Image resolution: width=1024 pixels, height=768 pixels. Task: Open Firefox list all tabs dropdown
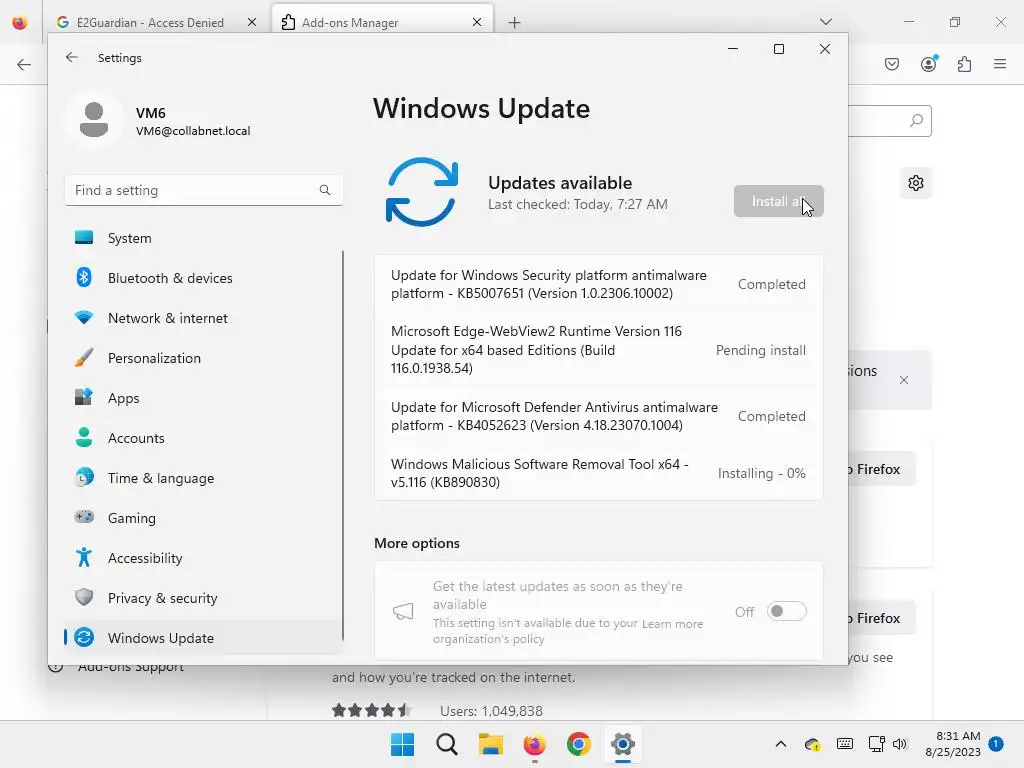(x=825, y=22)
